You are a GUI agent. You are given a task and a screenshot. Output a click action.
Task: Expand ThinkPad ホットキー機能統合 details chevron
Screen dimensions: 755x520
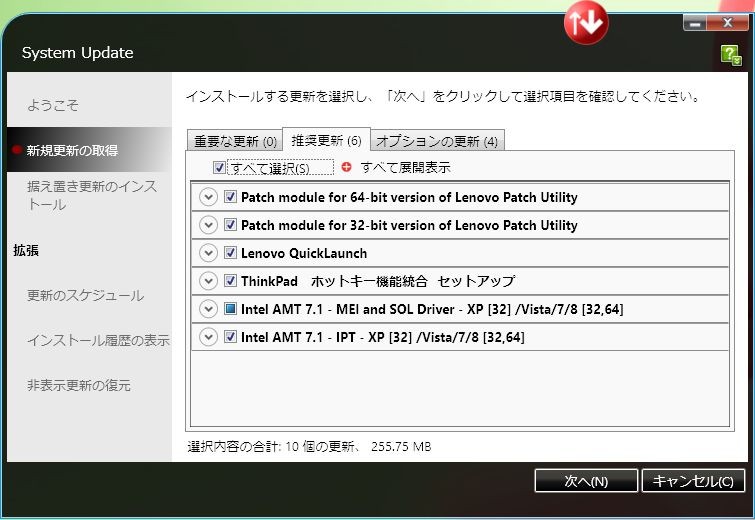point(208,281)
